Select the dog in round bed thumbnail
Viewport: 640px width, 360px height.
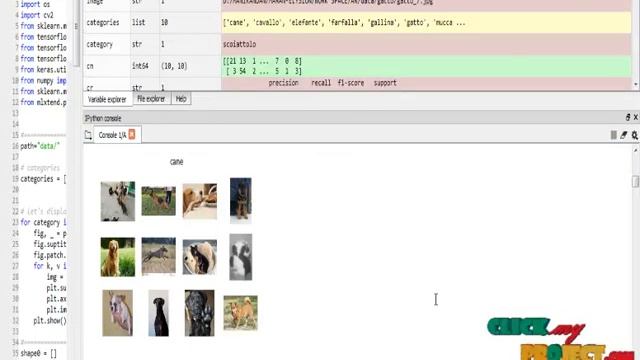[200, 257]
